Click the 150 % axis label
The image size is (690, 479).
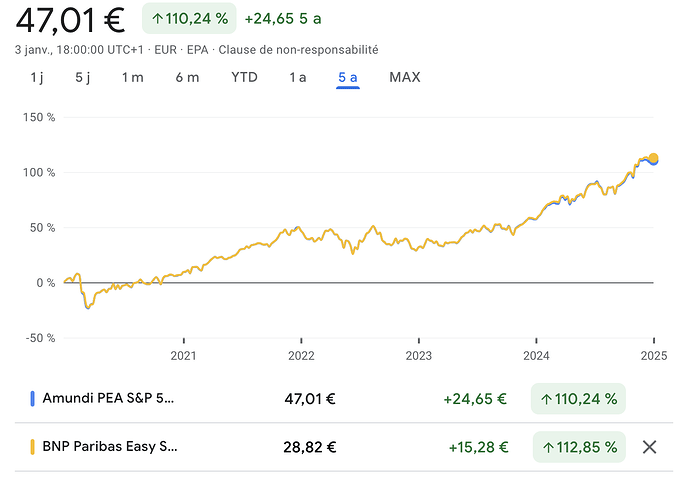click(x=39, y=117)
